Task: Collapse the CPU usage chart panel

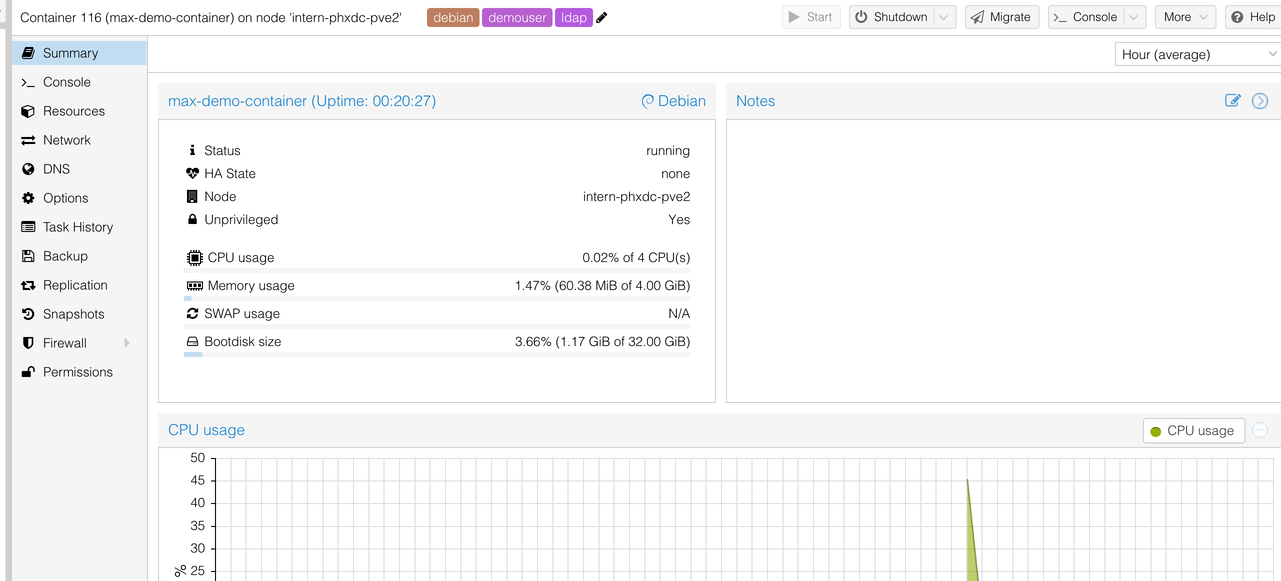Action: [x=1262, y=430]
